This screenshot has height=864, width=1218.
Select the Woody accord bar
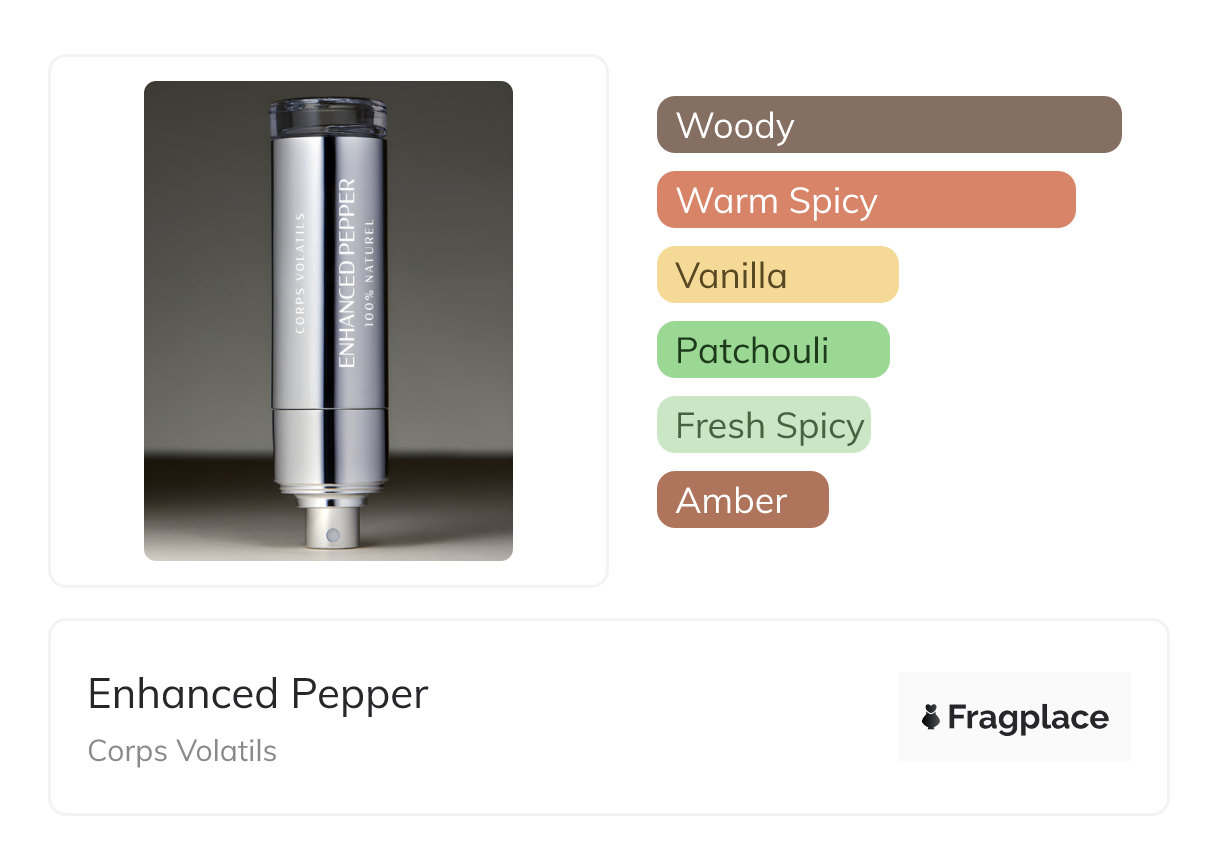pyautogui.click(x=888, y=125)
